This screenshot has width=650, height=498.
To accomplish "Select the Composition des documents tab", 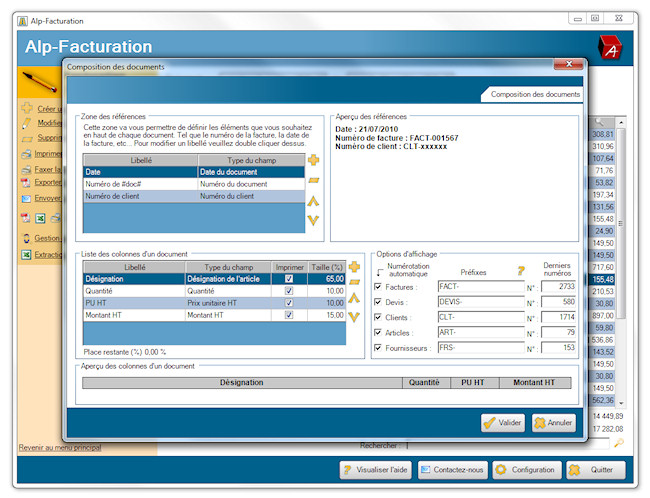I will (535, 94).
